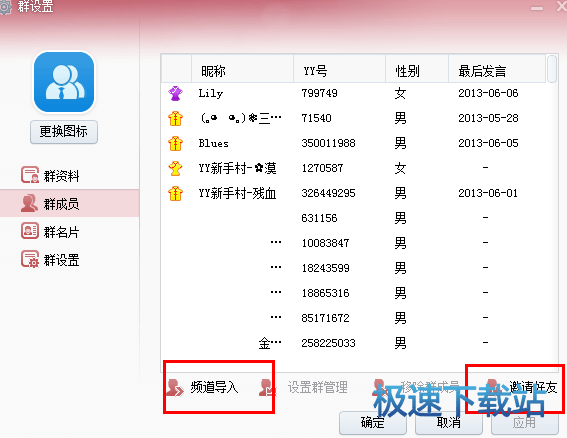Click the 应用 apply button
The image size is (567, 438).
[525, 422]
